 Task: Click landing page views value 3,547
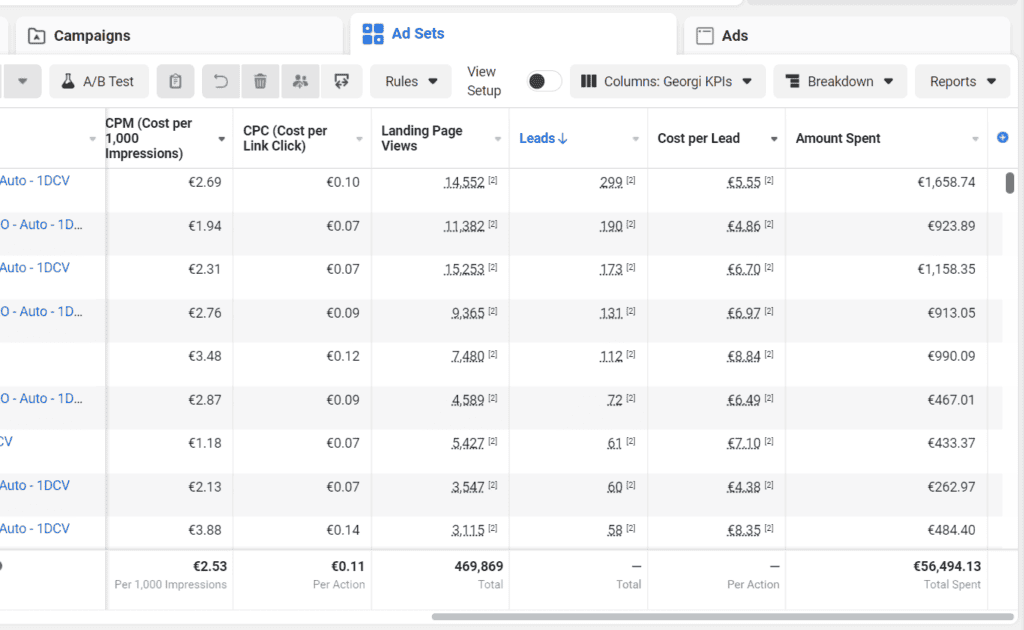pyautogui.click(x=468, y=487)
